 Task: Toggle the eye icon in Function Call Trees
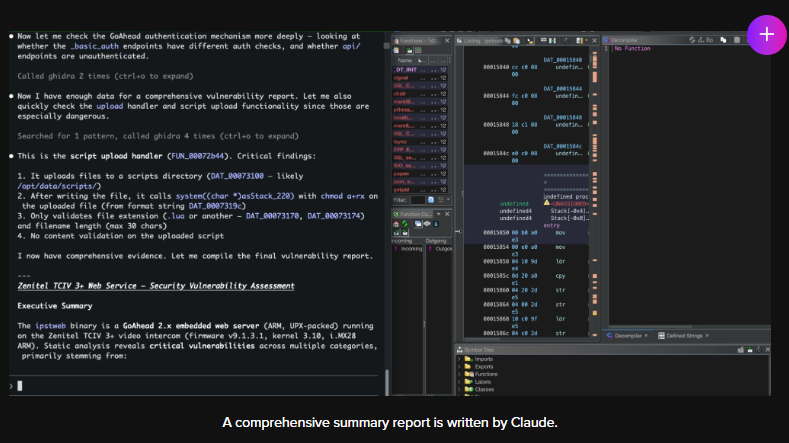(427, 224)
